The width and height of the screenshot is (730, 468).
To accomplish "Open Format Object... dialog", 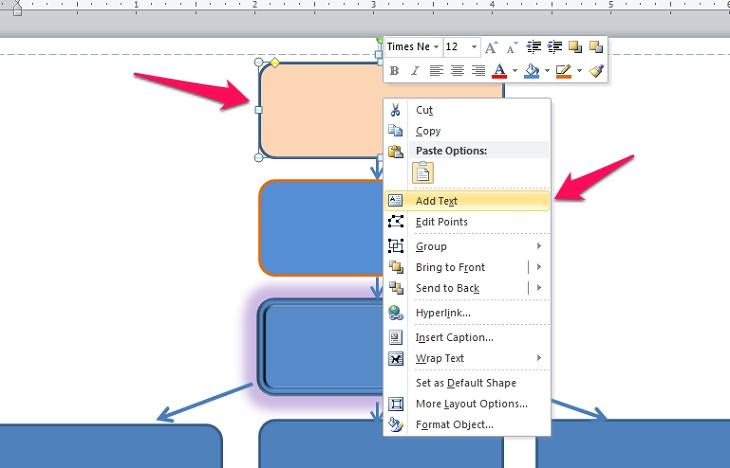I will coord(454,425).
